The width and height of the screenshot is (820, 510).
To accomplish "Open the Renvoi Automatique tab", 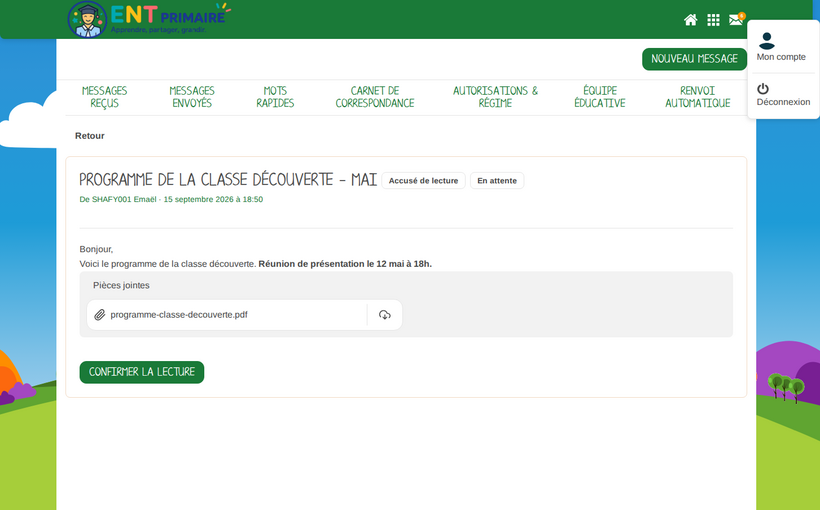I will tap(698, 97).
